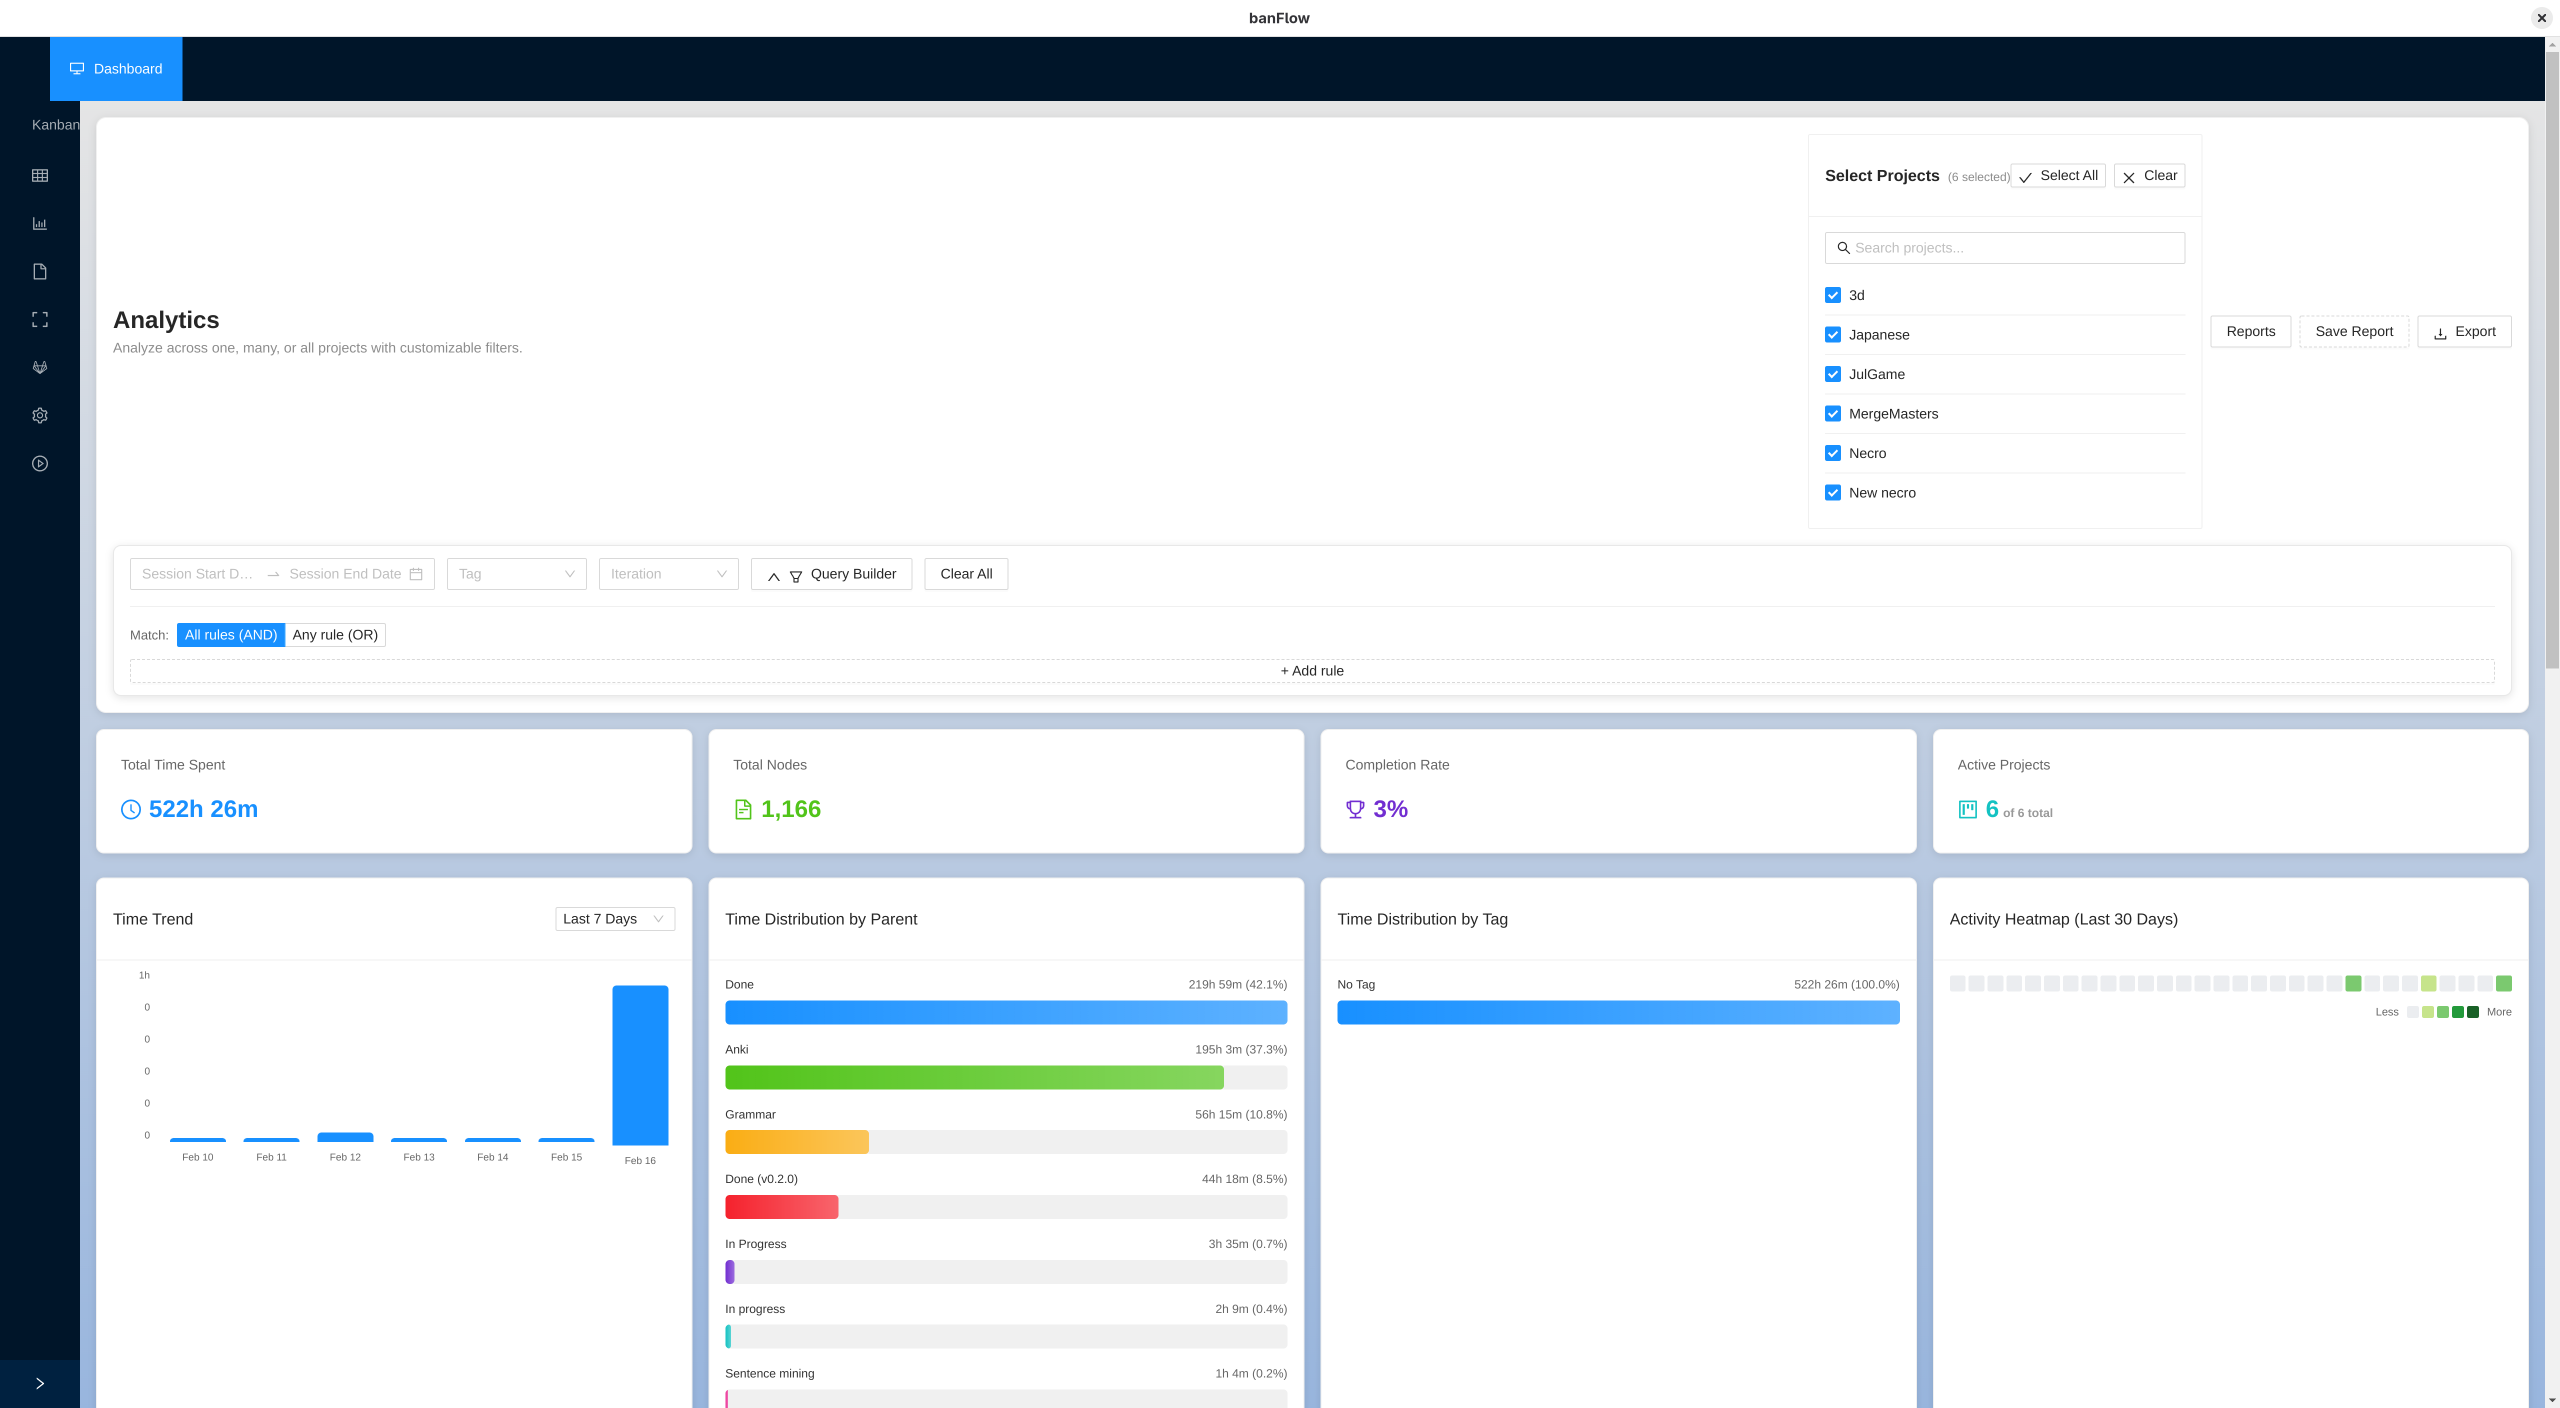Click the green Anki distribution bar

tap(974, 1077)
